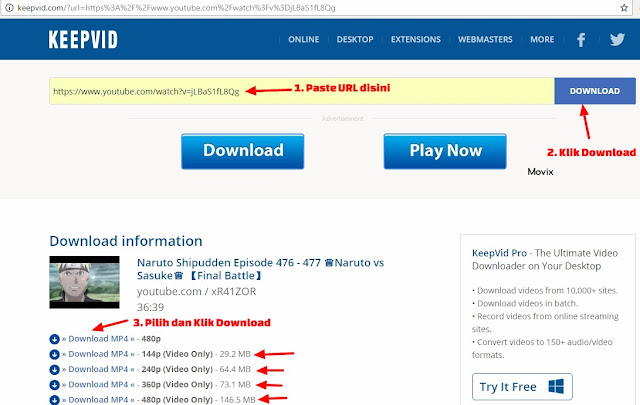The image size is (640, 405).
Task: Open the ONLINE menu item
Action: click(x=304, y=40)
